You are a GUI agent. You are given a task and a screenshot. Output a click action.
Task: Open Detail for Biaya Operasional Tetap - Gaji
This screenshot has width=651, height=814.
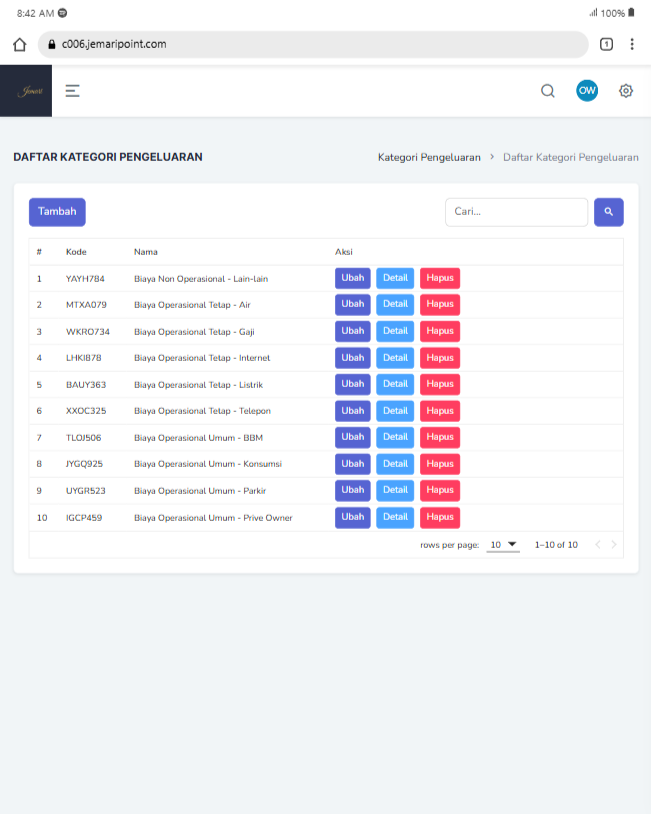point(395,331)
